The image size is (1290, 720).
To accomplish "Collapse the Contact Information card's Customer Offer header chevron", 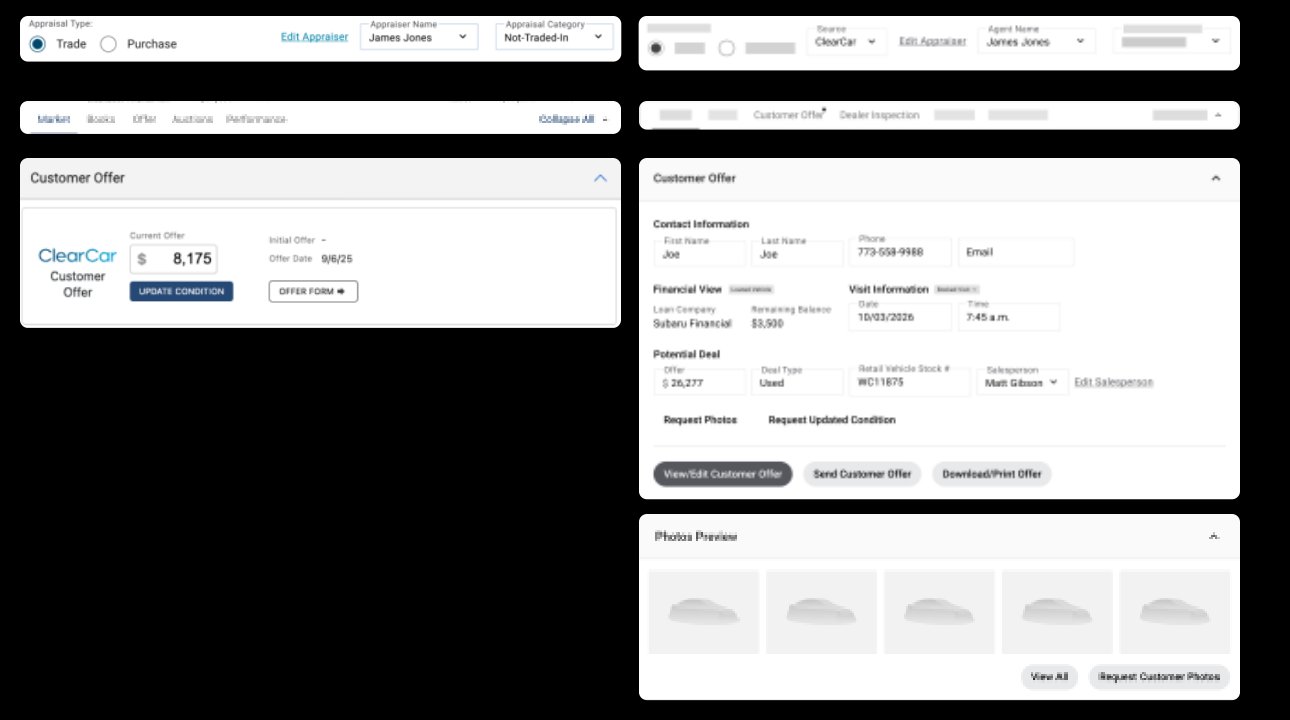I will tap(1215, 178).
